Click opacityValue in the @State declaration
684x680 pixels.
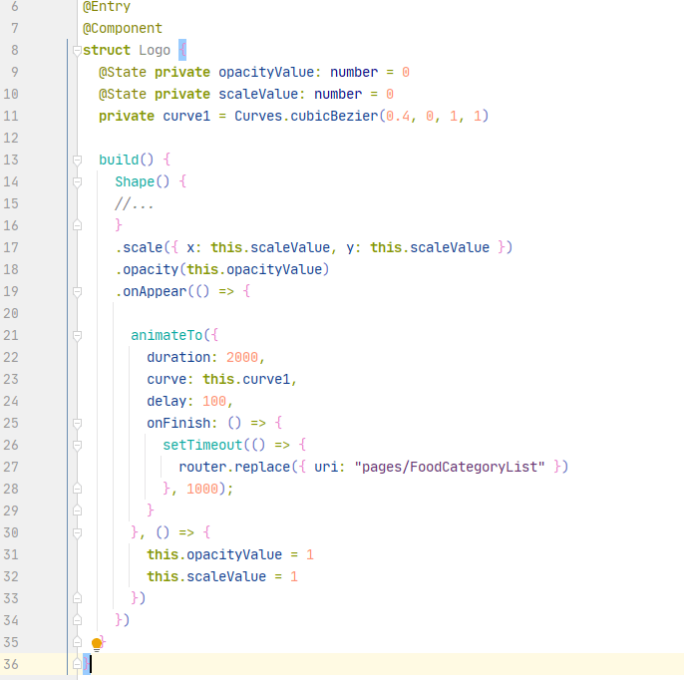click(x=266, y=72)
